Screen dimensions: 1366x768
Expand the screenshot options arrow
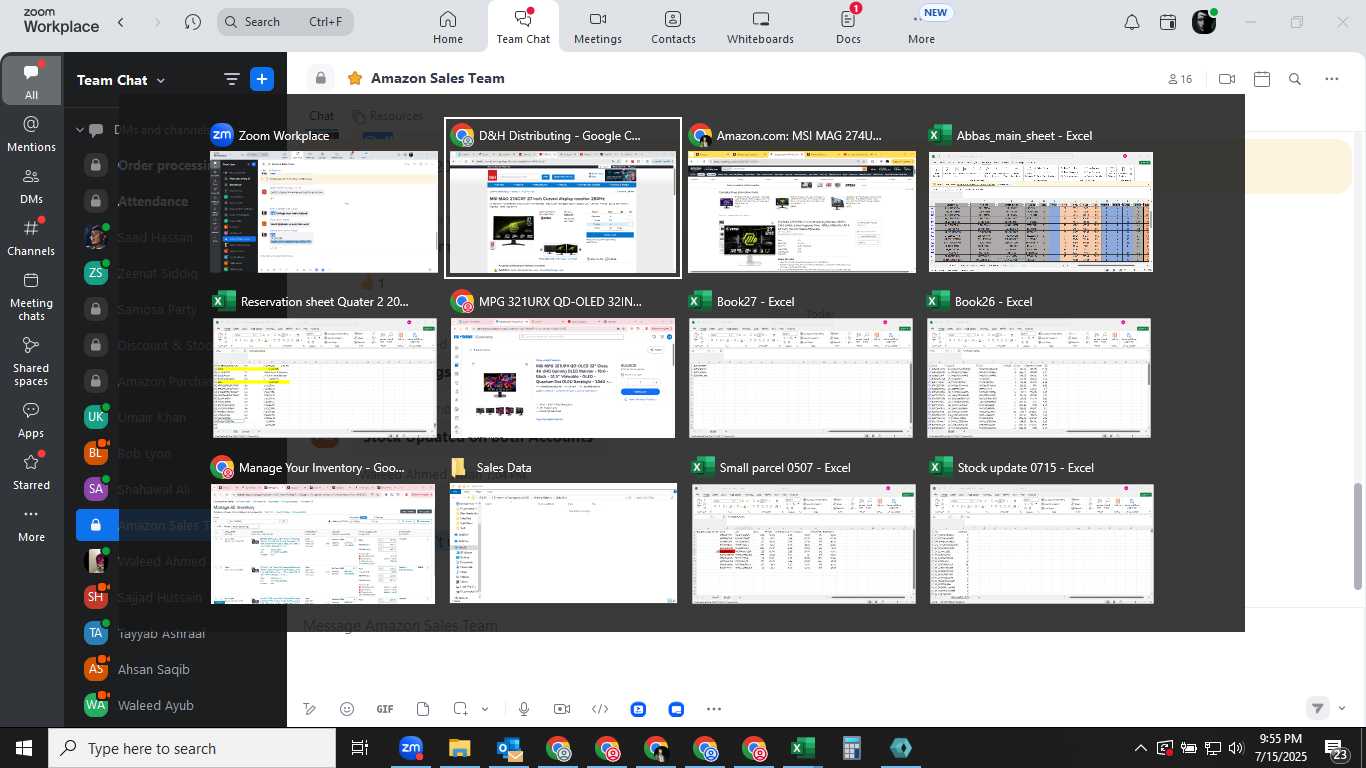point(485,709)
